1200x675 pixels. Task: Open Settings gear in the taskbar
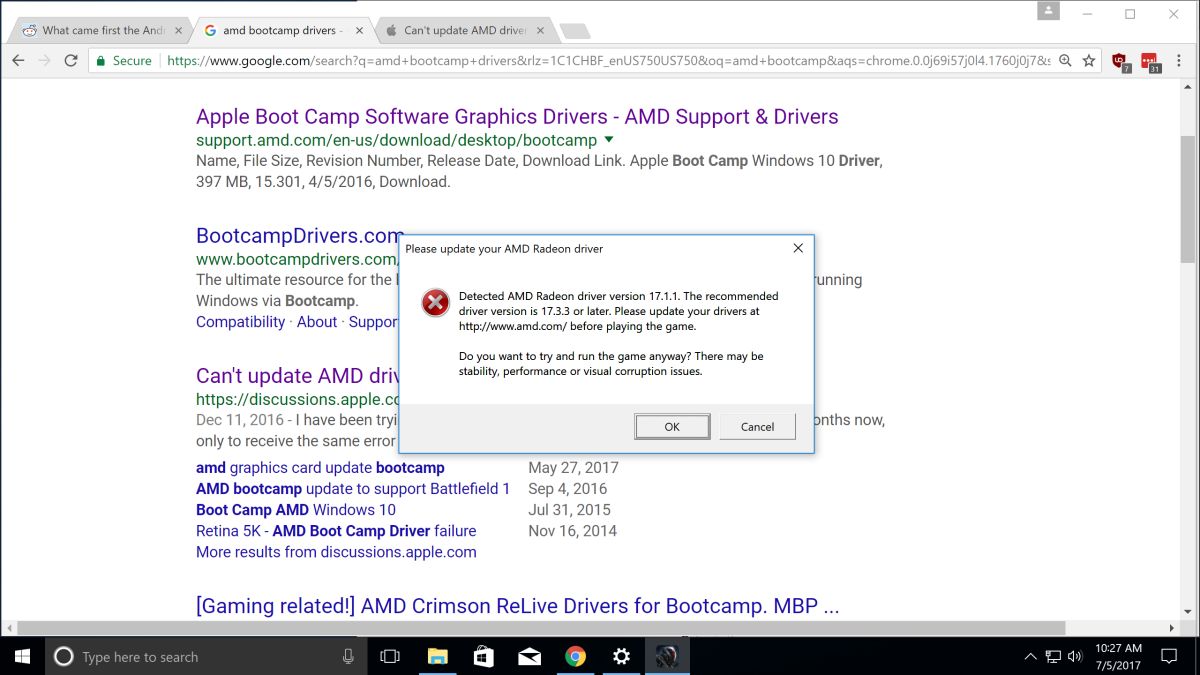621,657
